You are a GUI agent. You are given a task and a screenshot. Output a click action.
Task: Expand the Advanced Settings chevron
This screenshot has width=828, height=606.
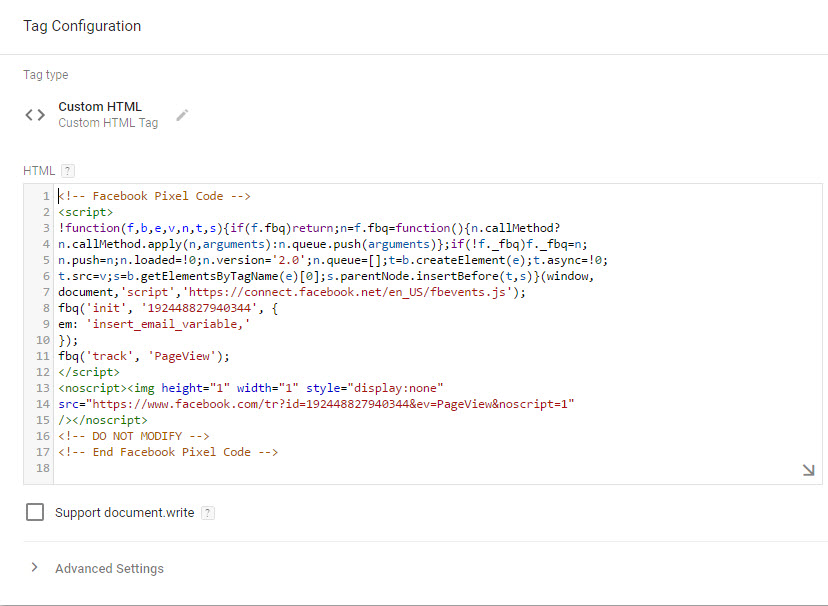pos(34,567)
